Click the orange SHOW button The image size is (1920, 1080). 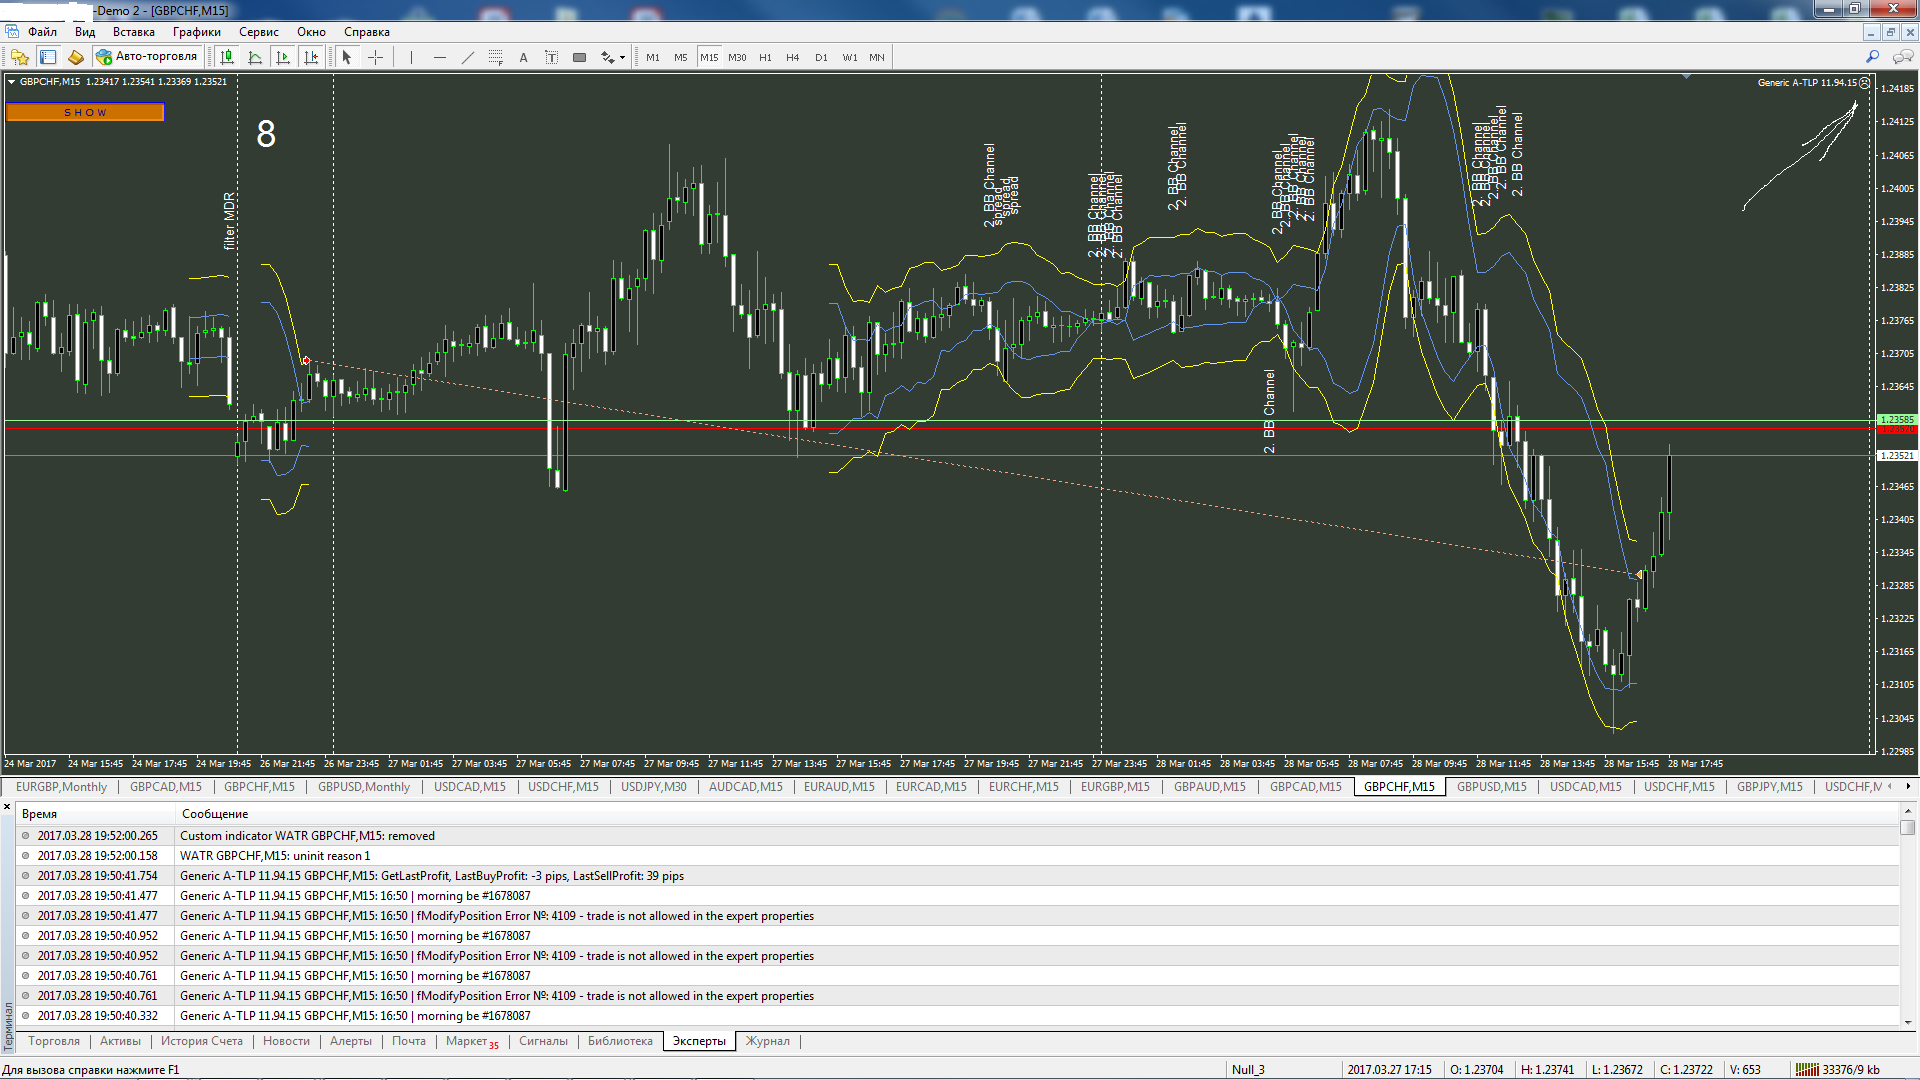pyautogui.click(x=85, y=112)
